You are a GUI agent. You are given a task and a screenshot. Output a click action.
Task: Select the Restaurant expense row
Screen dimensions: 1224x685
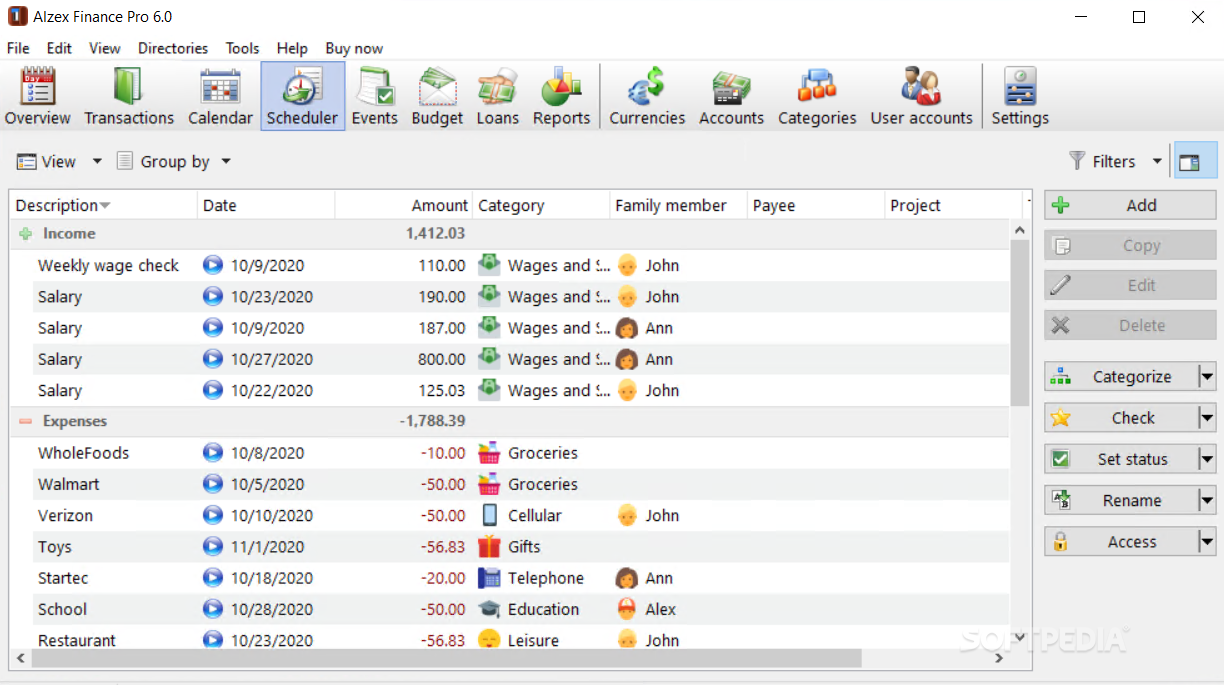tap(510, 640)
